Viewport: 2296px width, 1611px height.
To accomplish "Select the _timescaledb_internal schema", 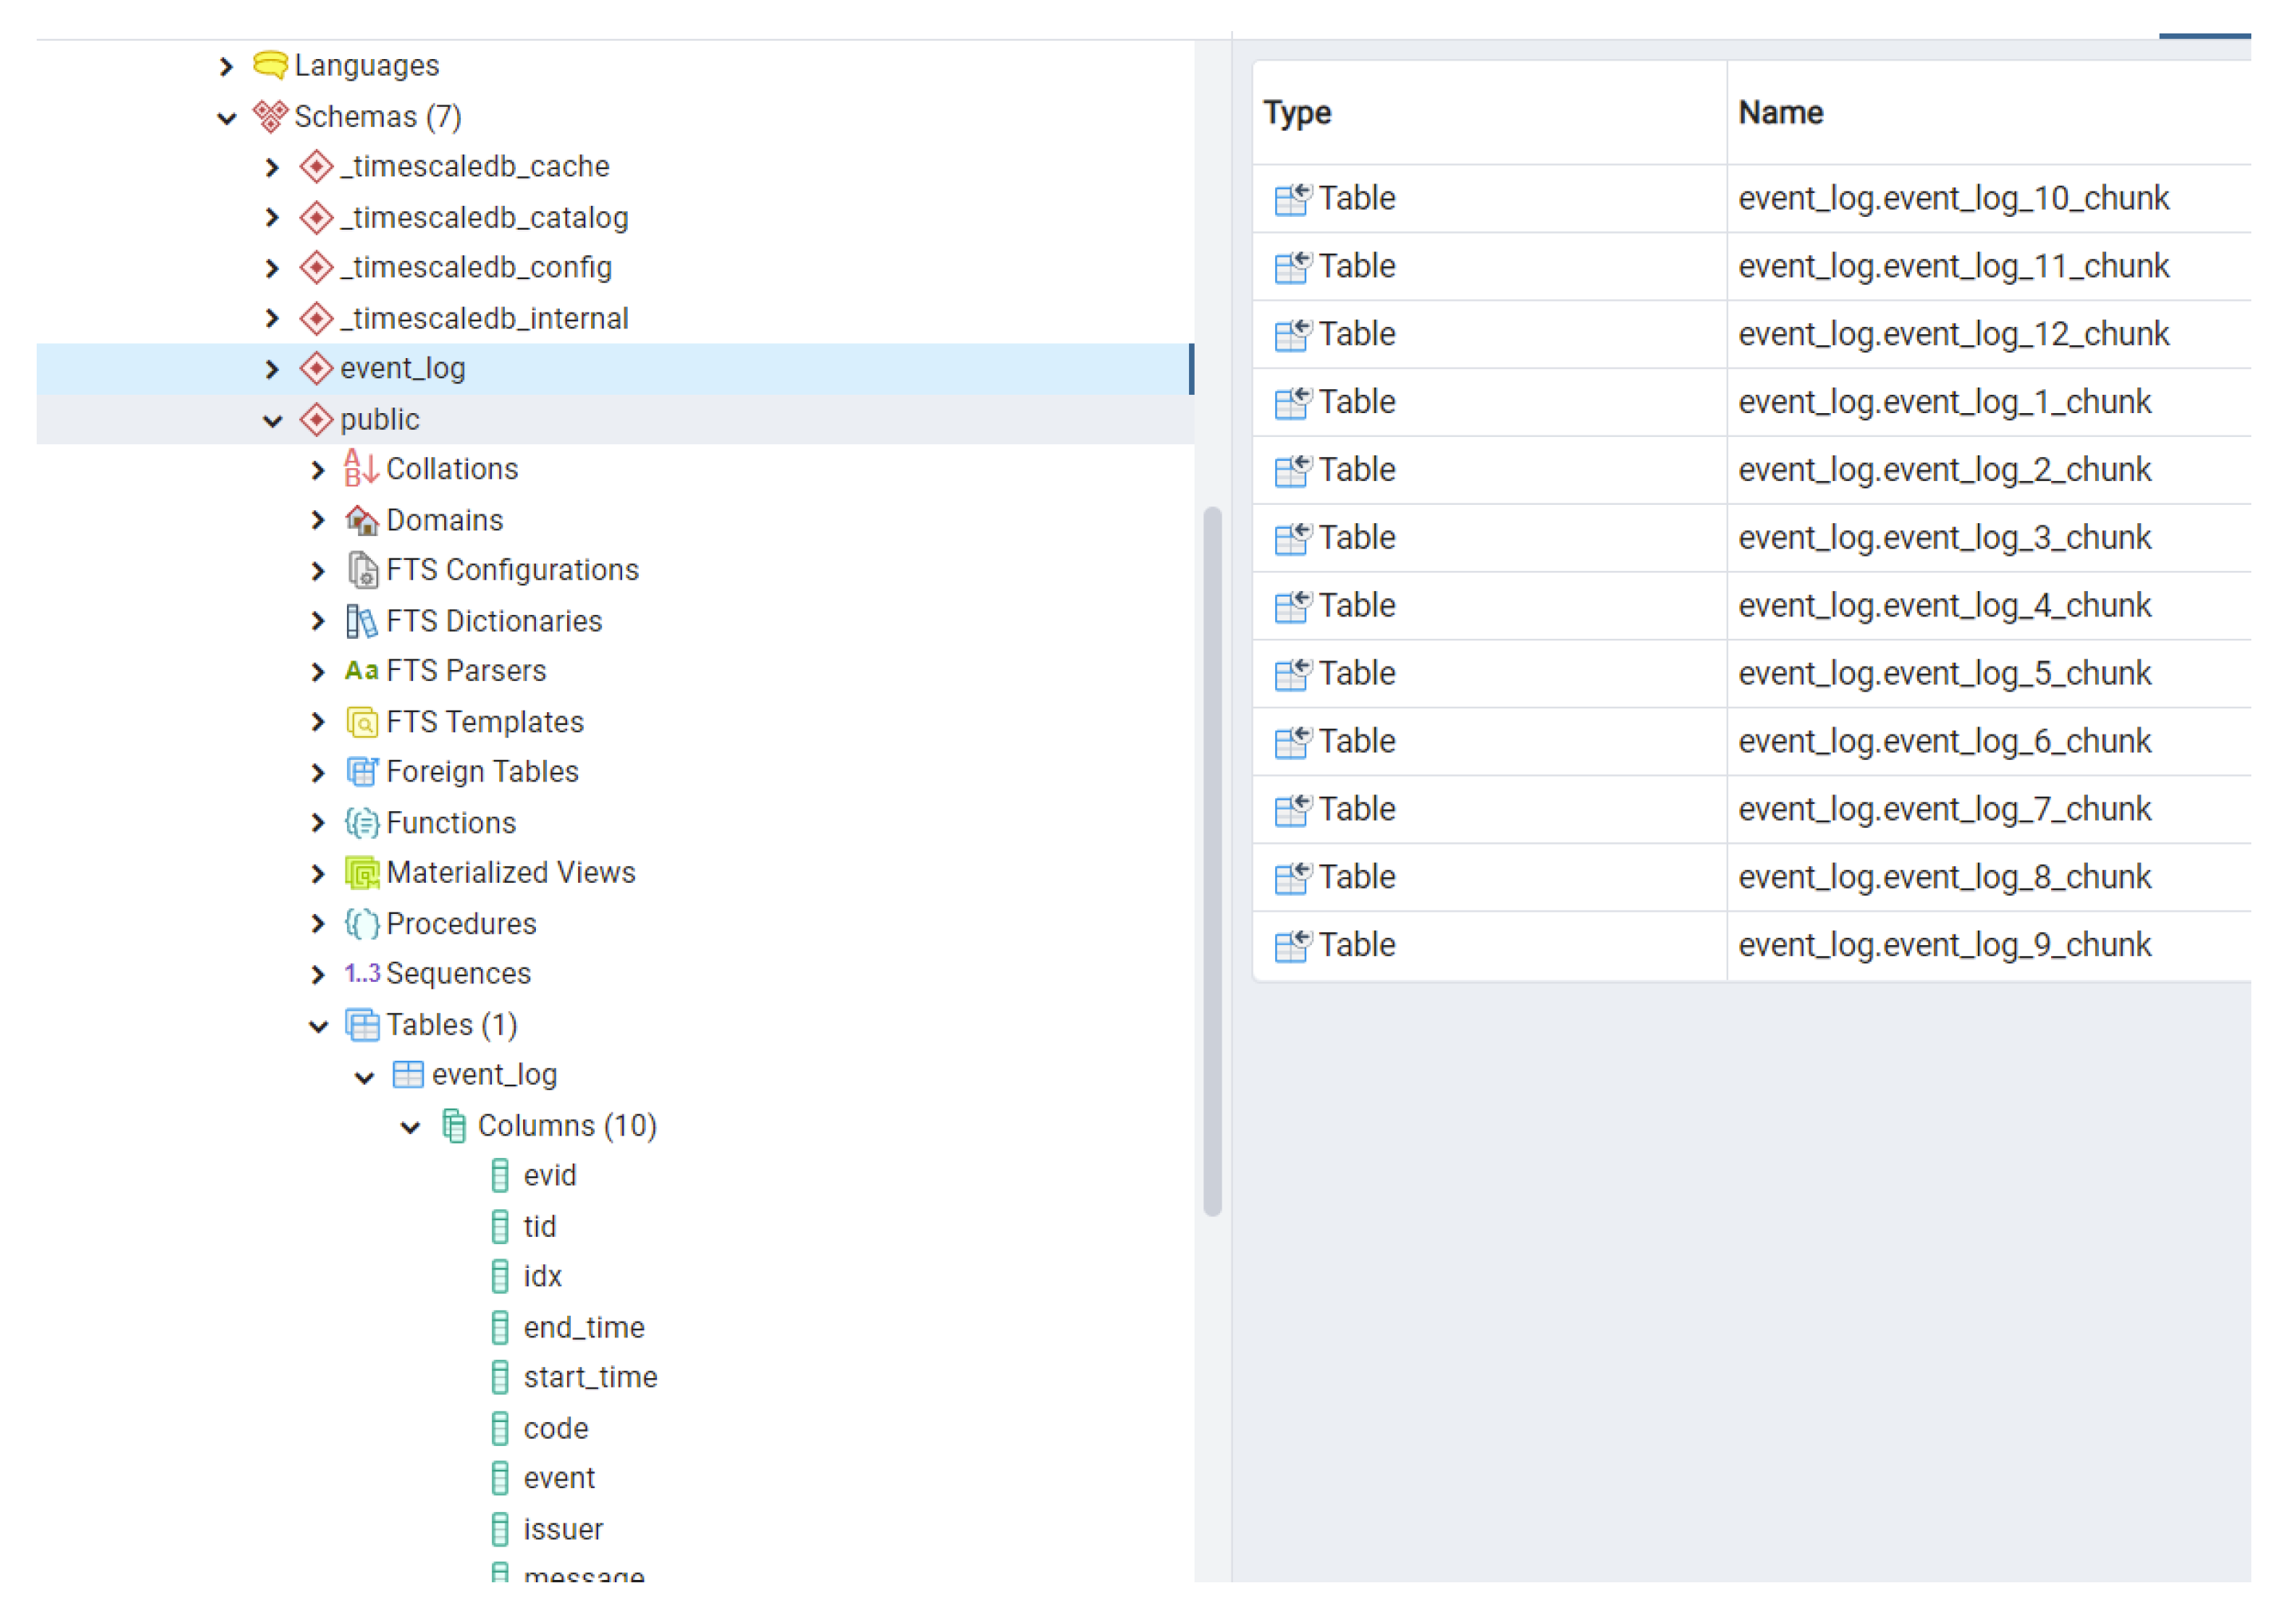I will click(x=484, y=318).
